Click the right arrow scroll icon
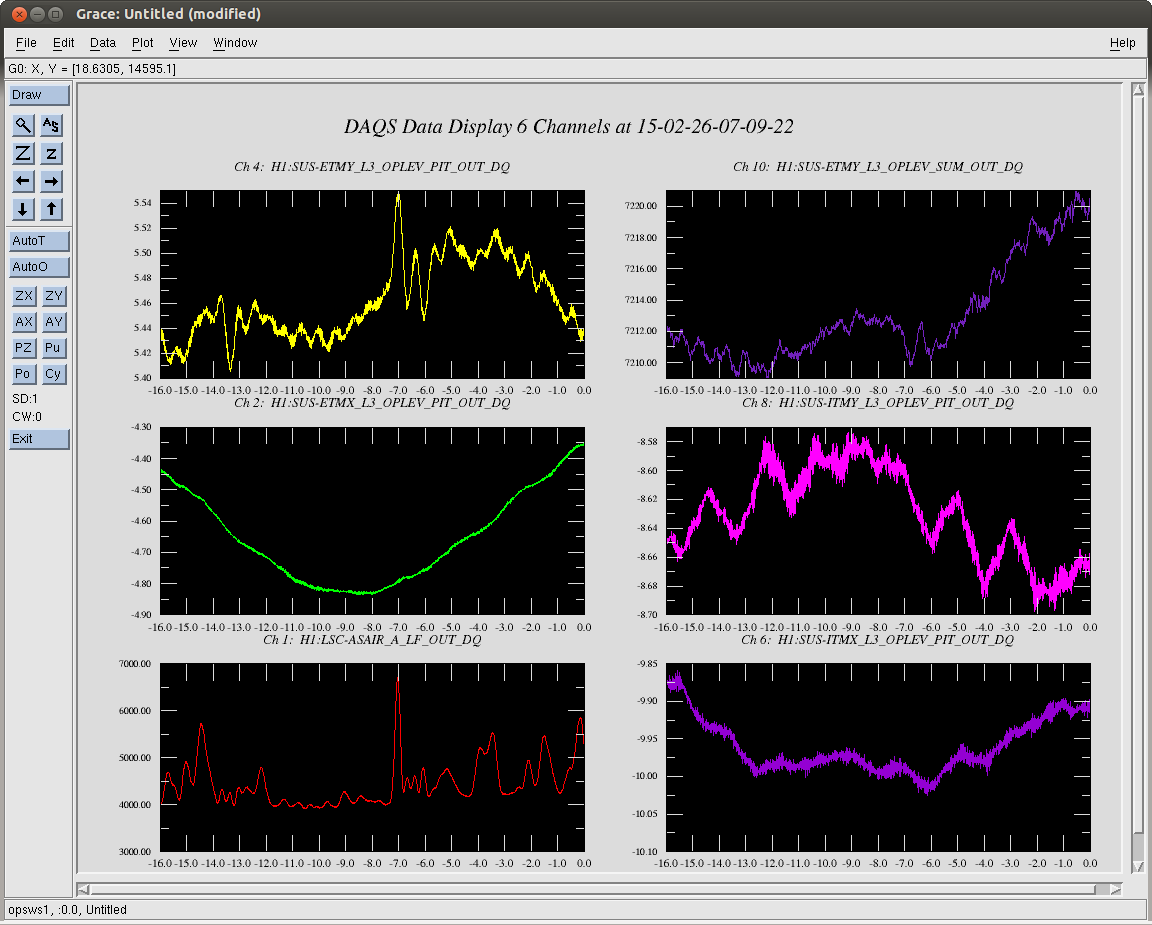The image size is (1152, 925). 51,181
